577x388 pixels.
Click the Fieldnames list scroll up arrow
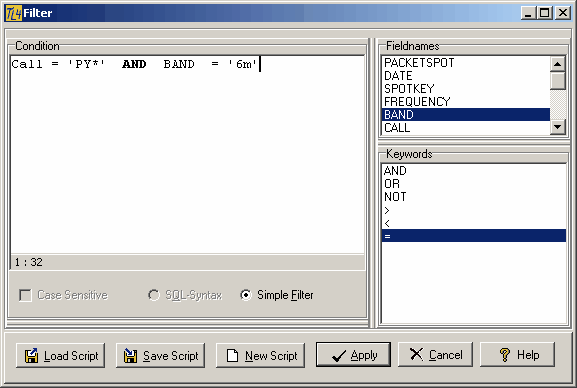tap(558, 64)
